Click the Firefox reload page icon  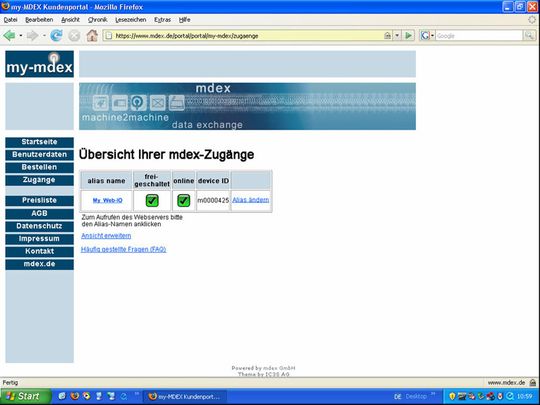(x=56, y=35)
